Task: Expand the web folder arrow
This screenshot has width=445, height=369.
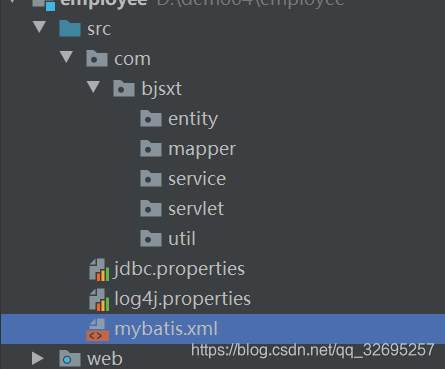Action: [38, 358]
